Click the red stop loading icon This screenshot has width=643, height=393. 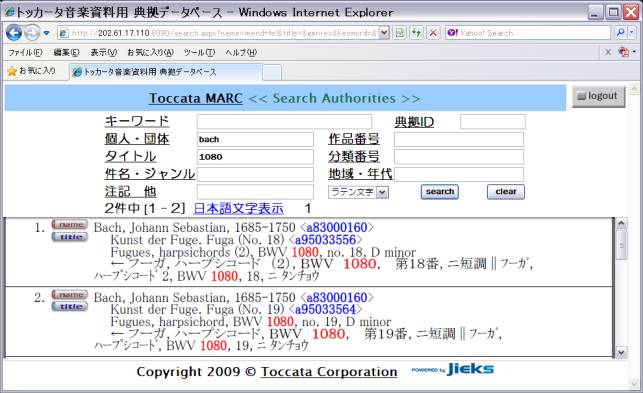coord(433,33)
